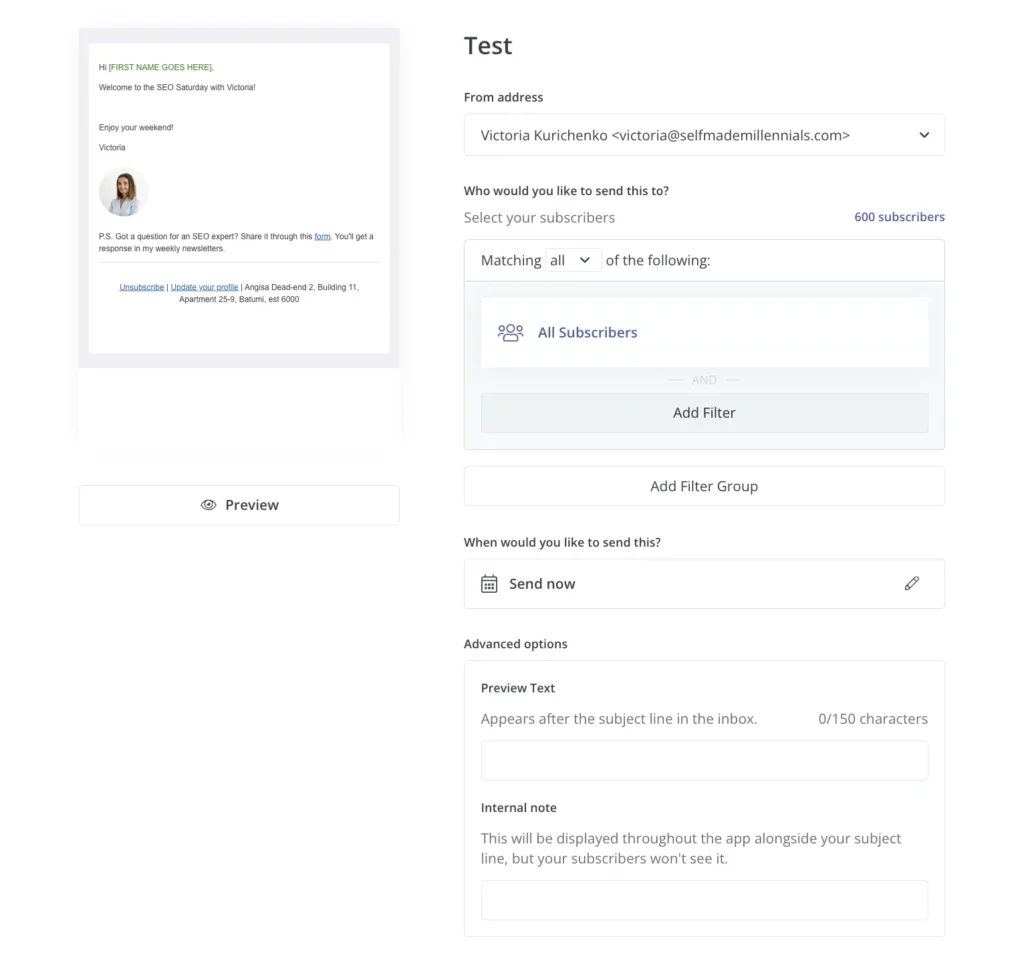Click the Matching dropdown chevron
The image size is (1024, 957).
[x=585, y=259]
